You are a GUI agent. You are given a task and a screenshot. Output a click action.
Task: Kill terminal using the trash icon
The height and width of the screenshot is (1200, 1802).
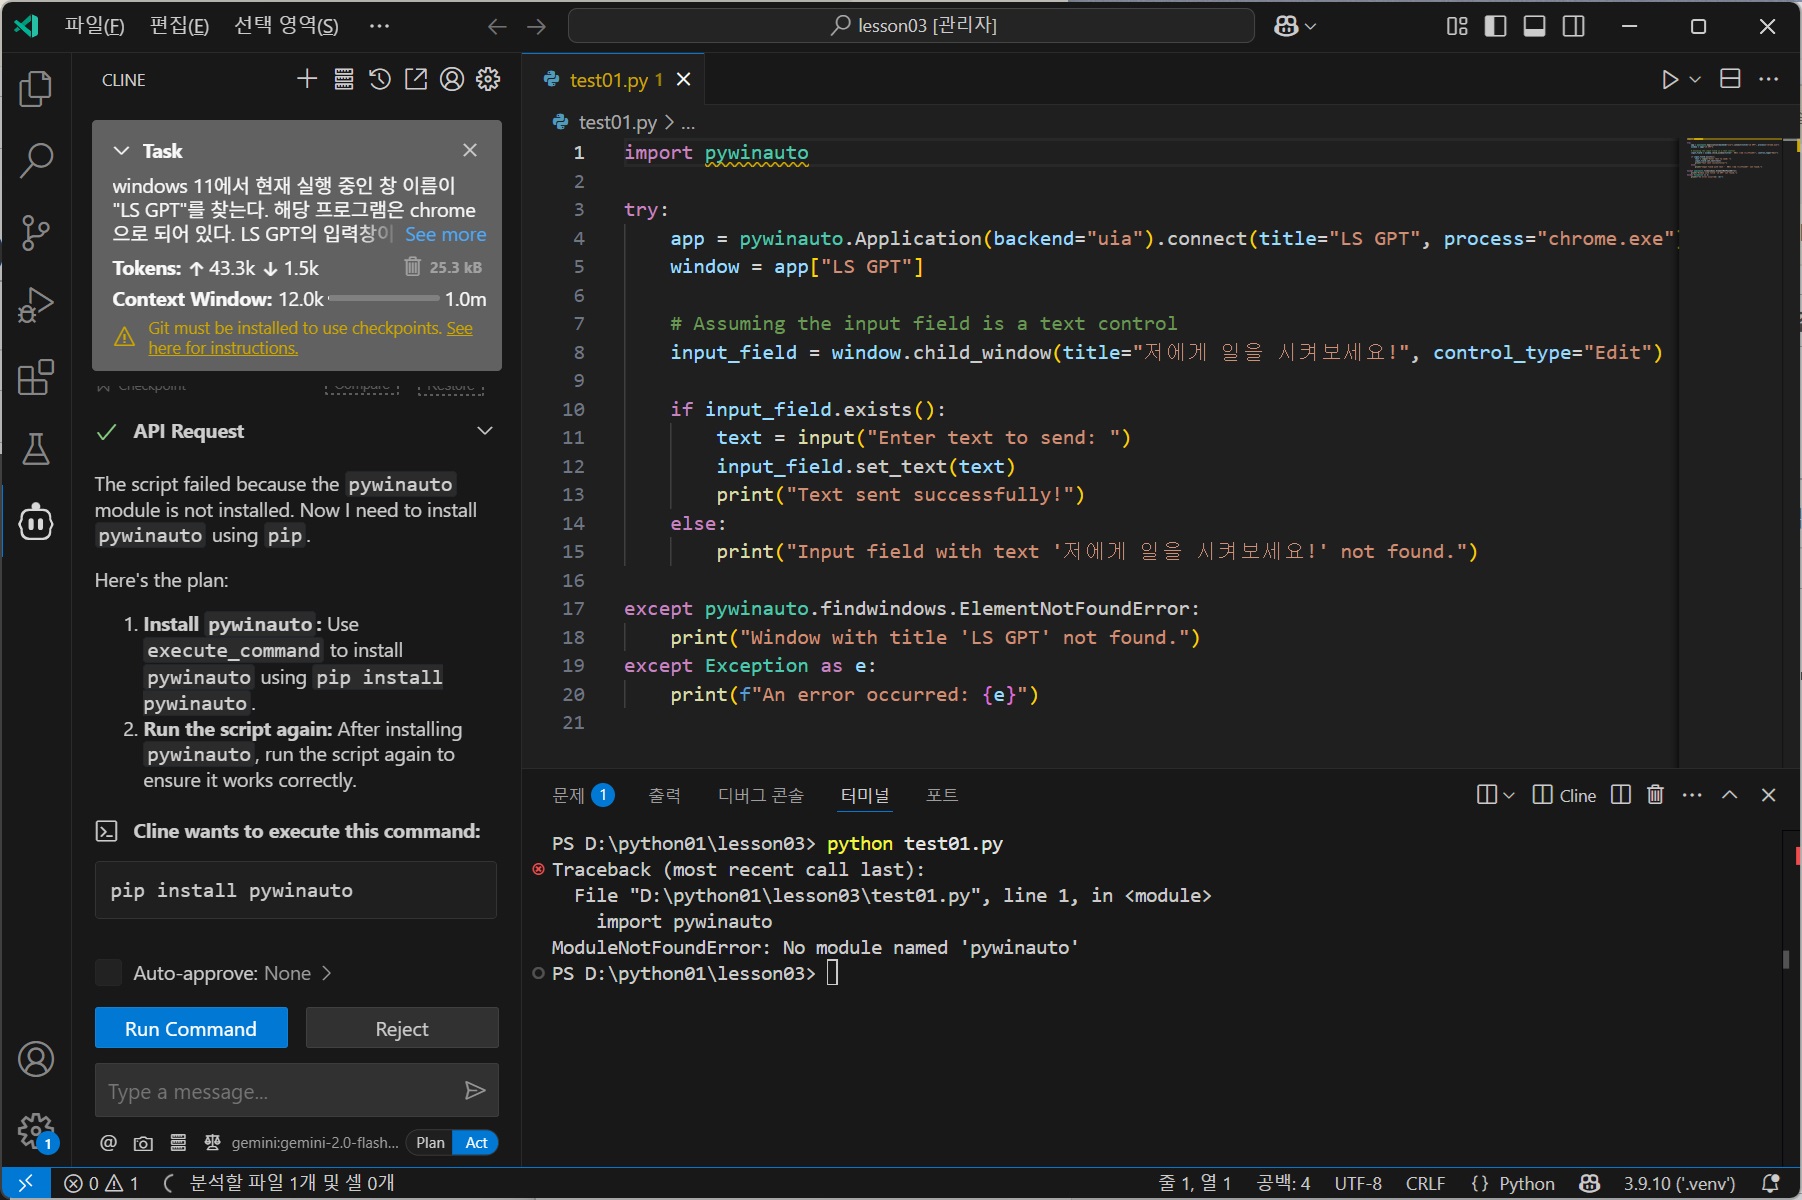[1655, 794]
